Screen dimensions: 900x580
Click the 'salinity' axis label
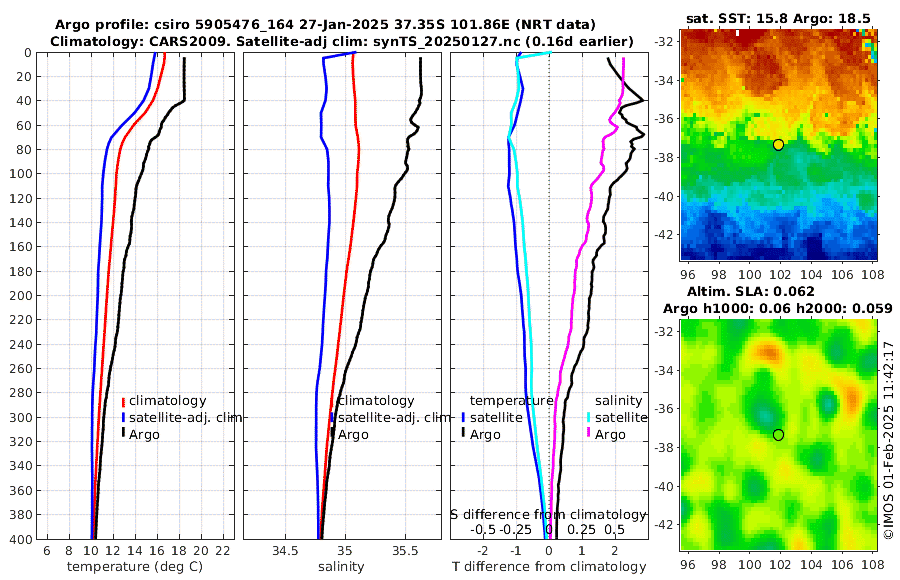(x=342, y=567)
